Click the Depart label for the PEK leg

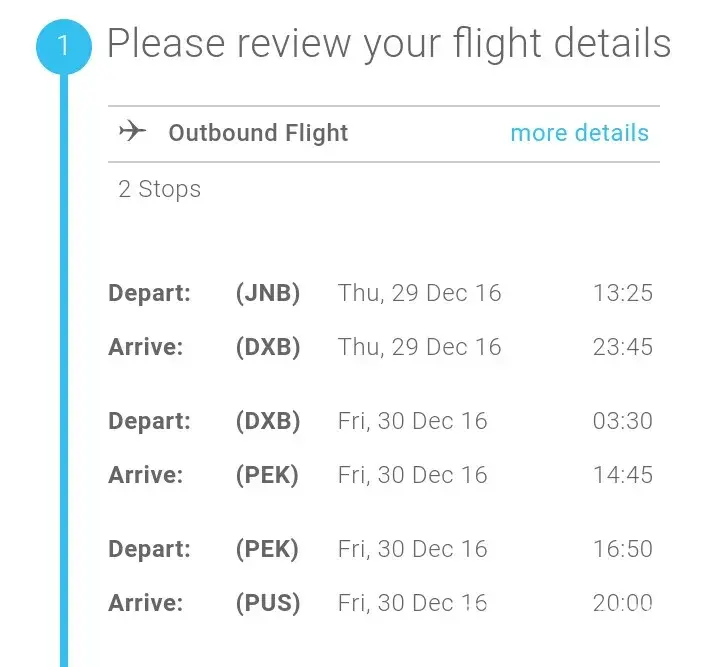[x=149, y=549]
